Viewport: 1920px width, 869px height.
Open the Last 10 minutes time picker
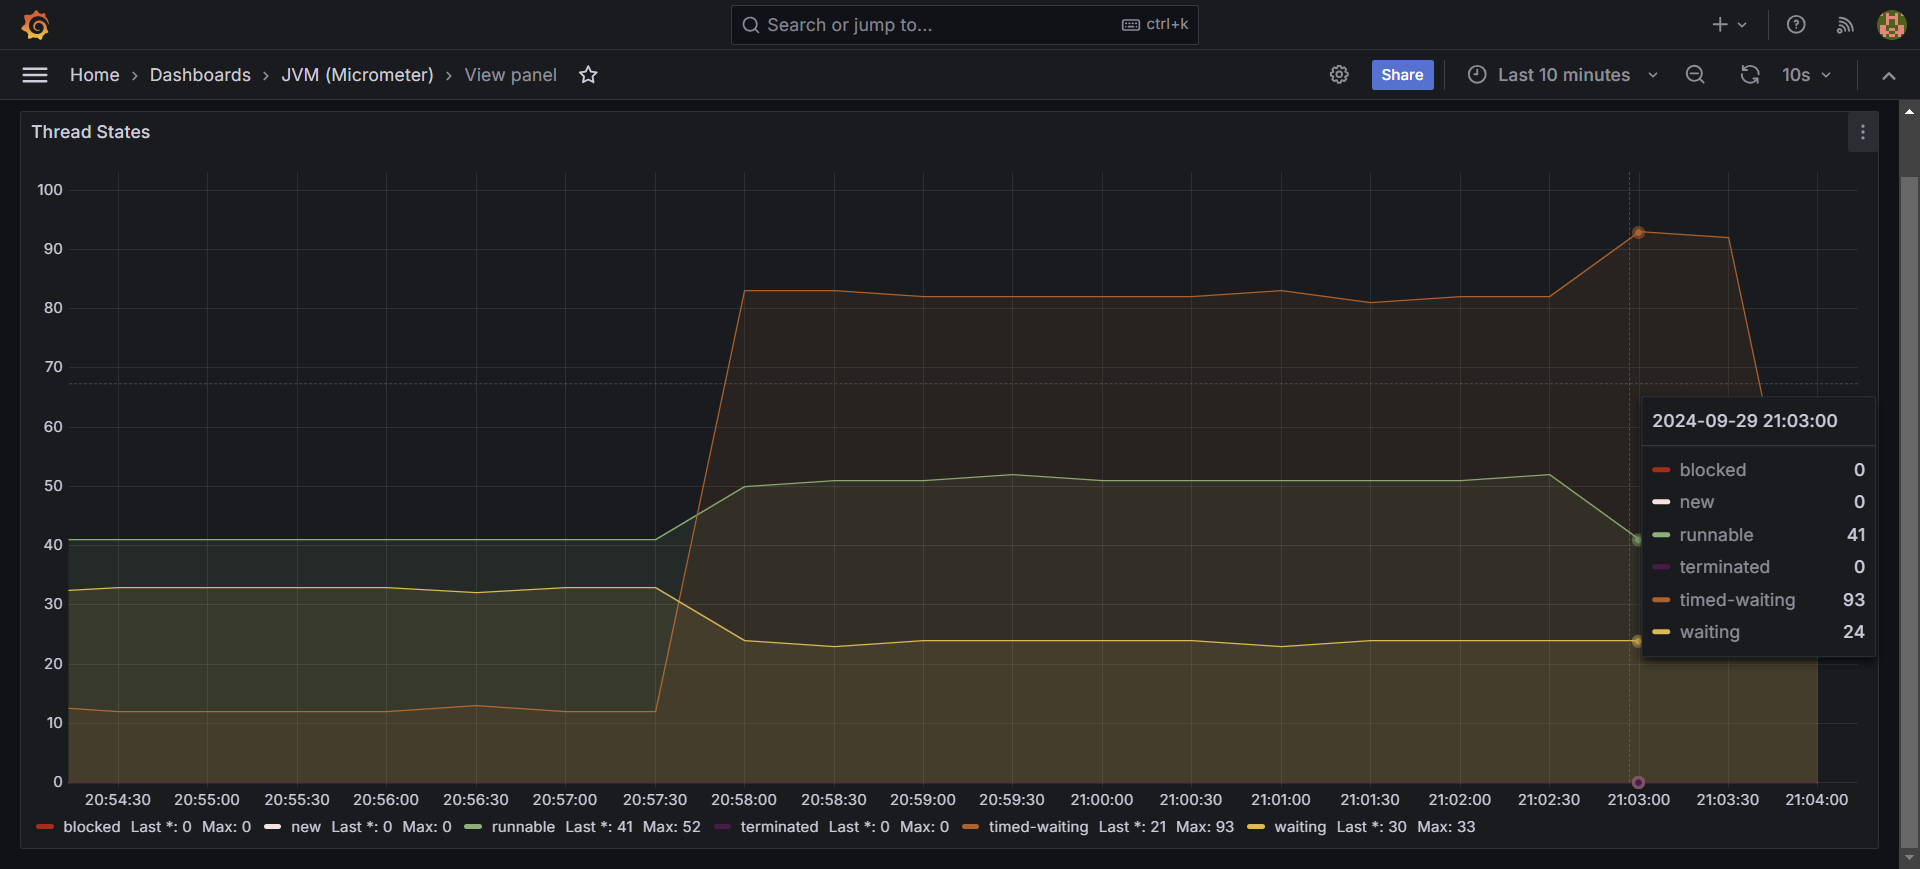(x=1563, y=75)
